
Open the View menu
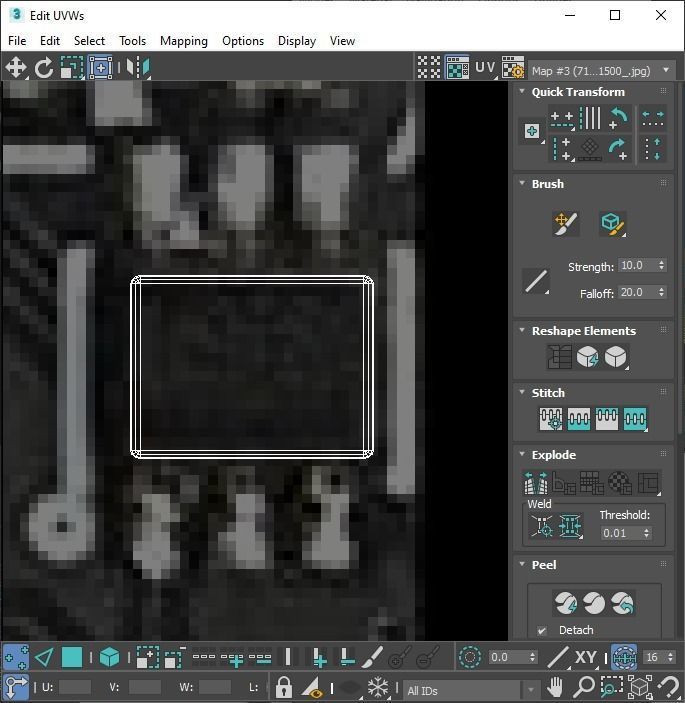click(x=342, y=41)
